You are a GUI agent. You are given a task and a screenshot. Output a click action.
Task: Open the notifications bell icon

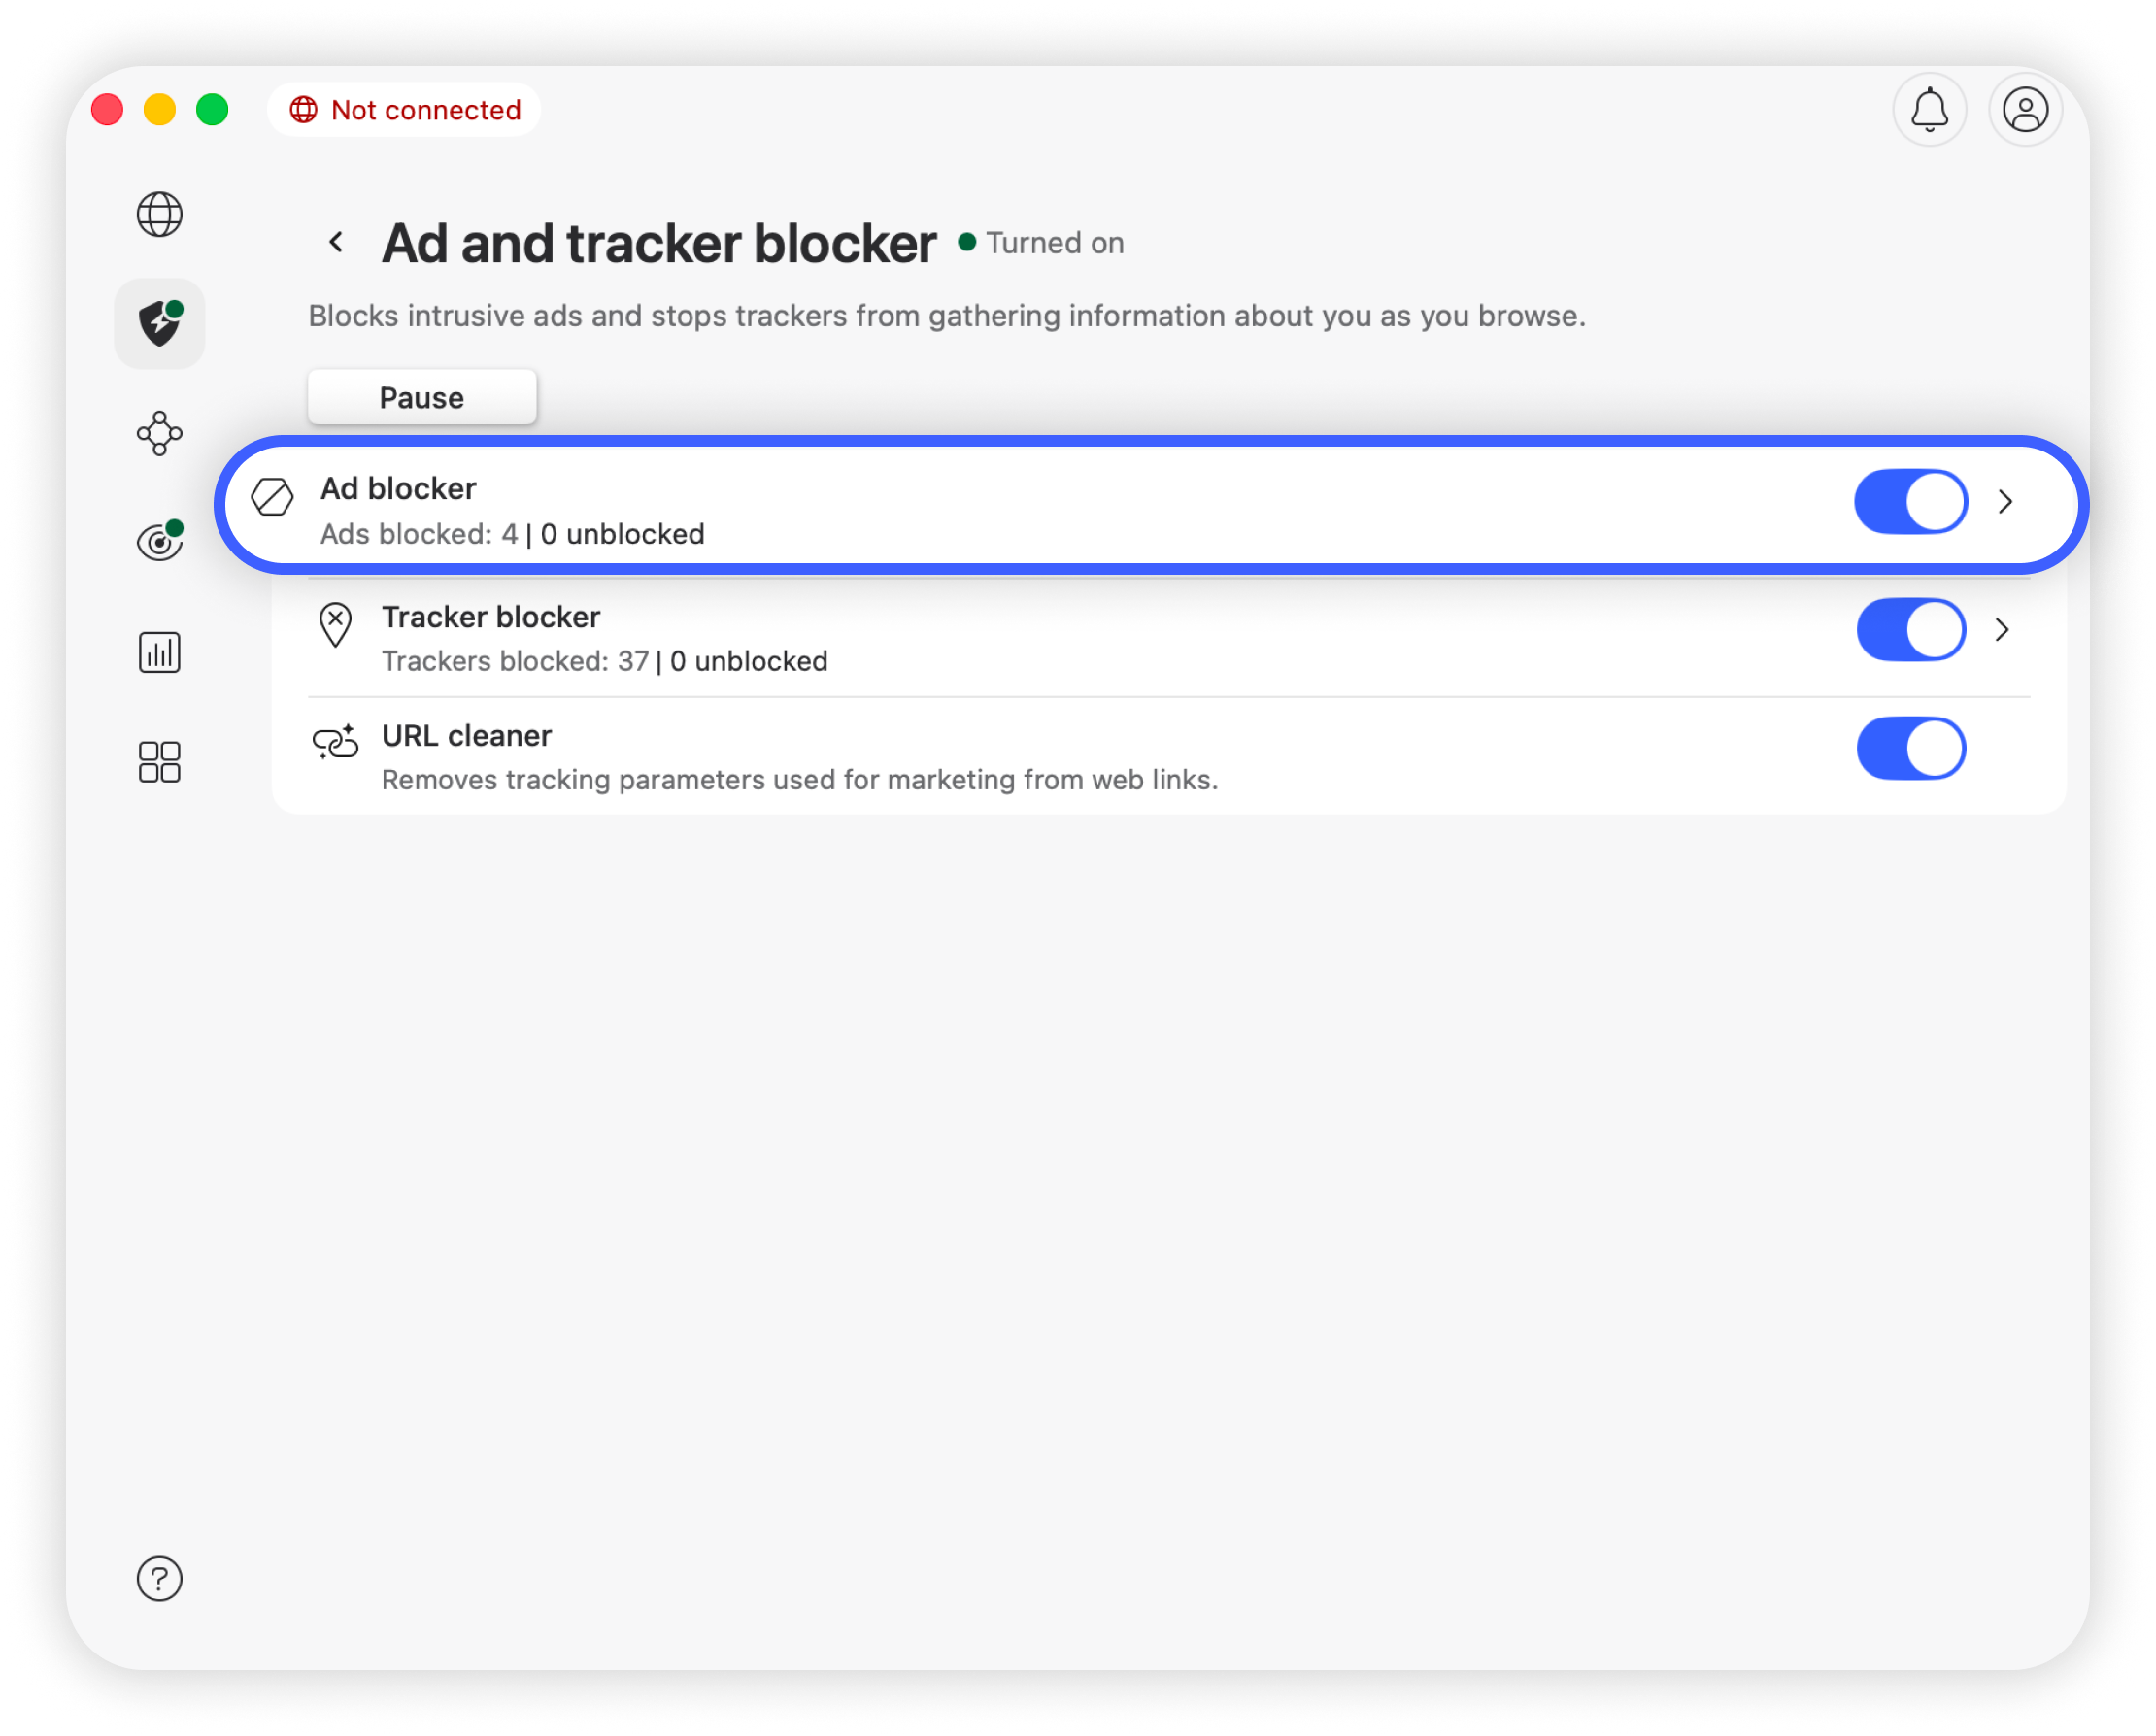coord(1929,110)
